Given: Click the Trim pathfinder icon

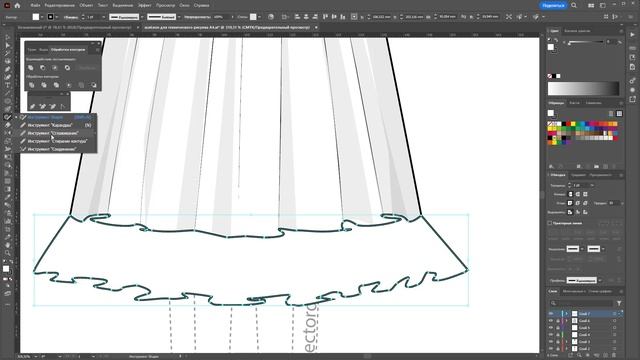Looking at the screenshot, I should [x=44, y=85].
